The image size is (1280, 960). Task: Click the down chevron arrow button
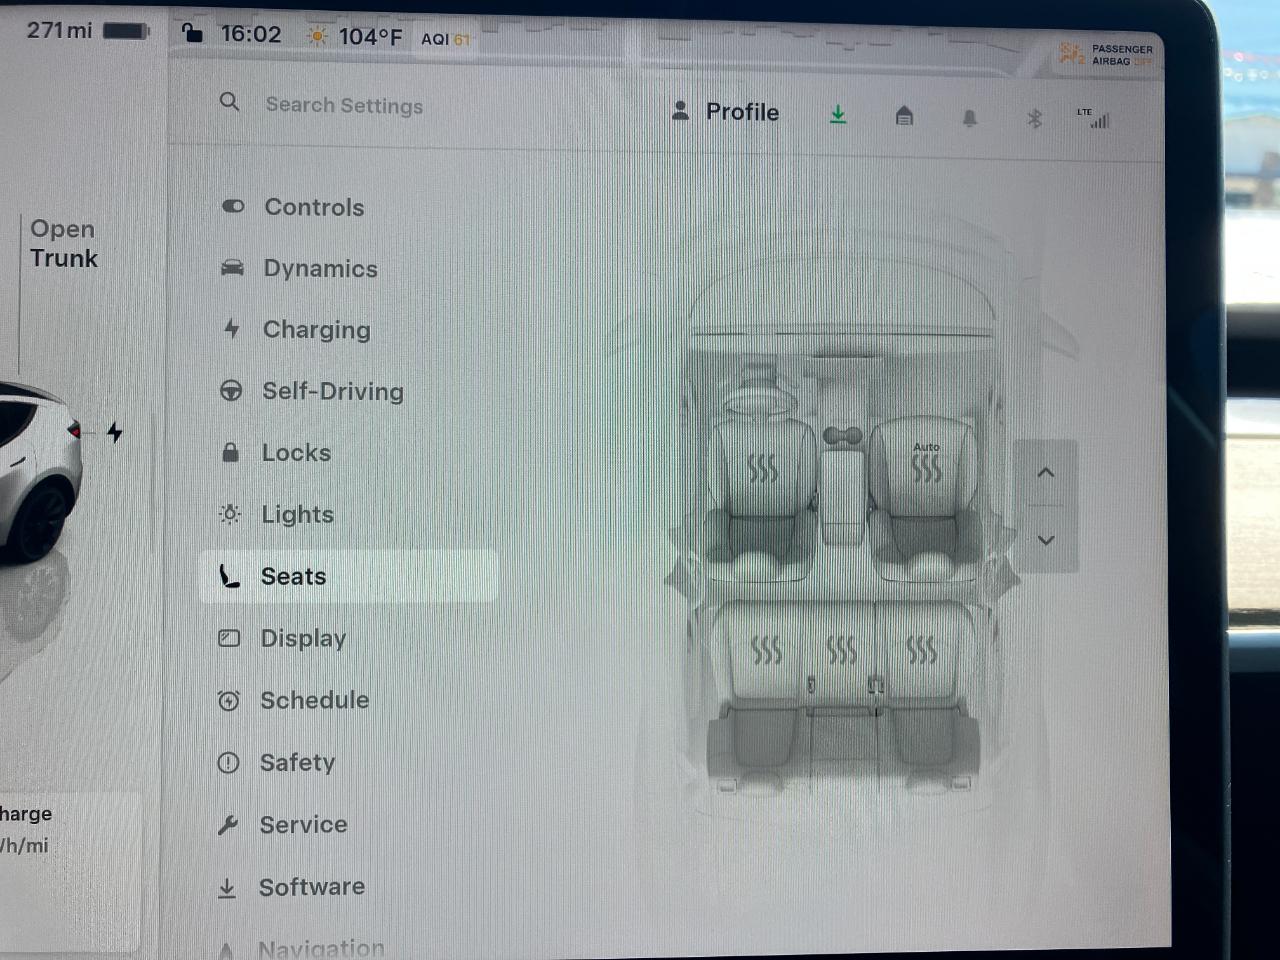point(1046,540)
